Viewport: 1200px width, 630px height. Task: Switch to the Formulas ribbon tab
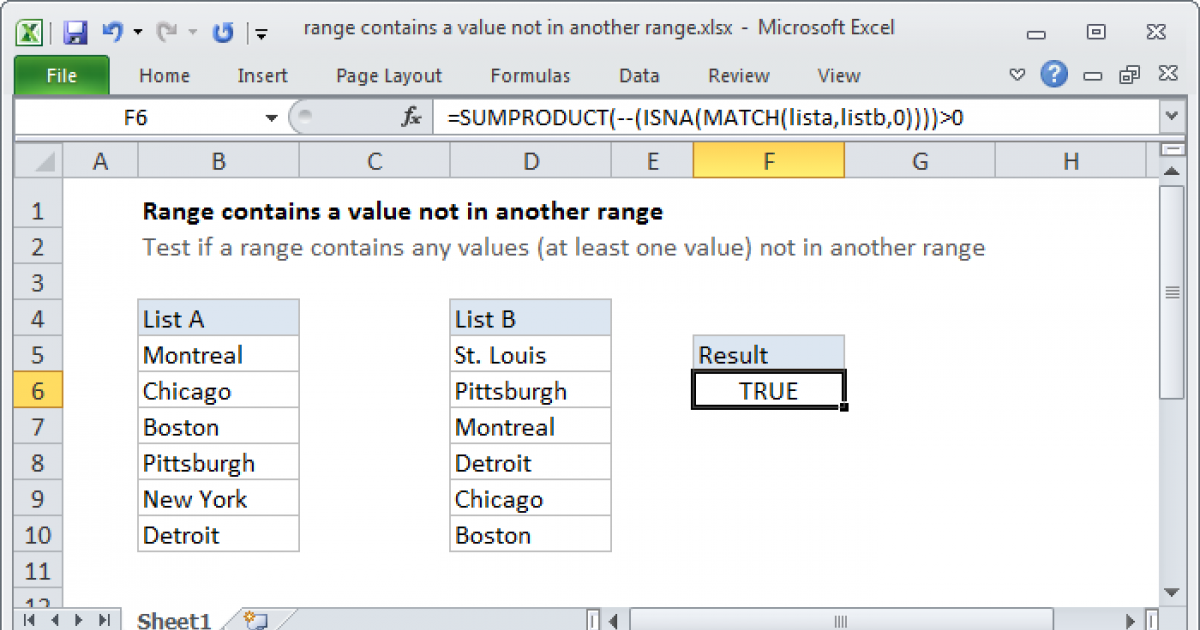(530, 75)
